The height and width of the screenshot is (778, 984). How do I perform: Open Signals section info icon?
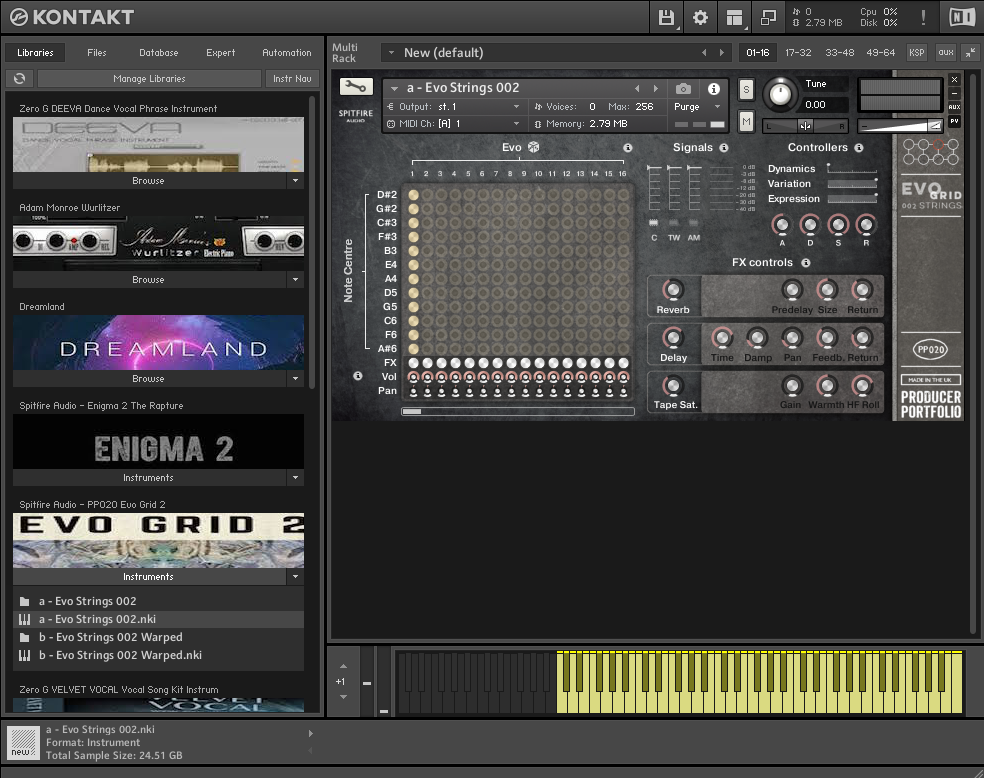pyautogui.click(x=724, y=147)
